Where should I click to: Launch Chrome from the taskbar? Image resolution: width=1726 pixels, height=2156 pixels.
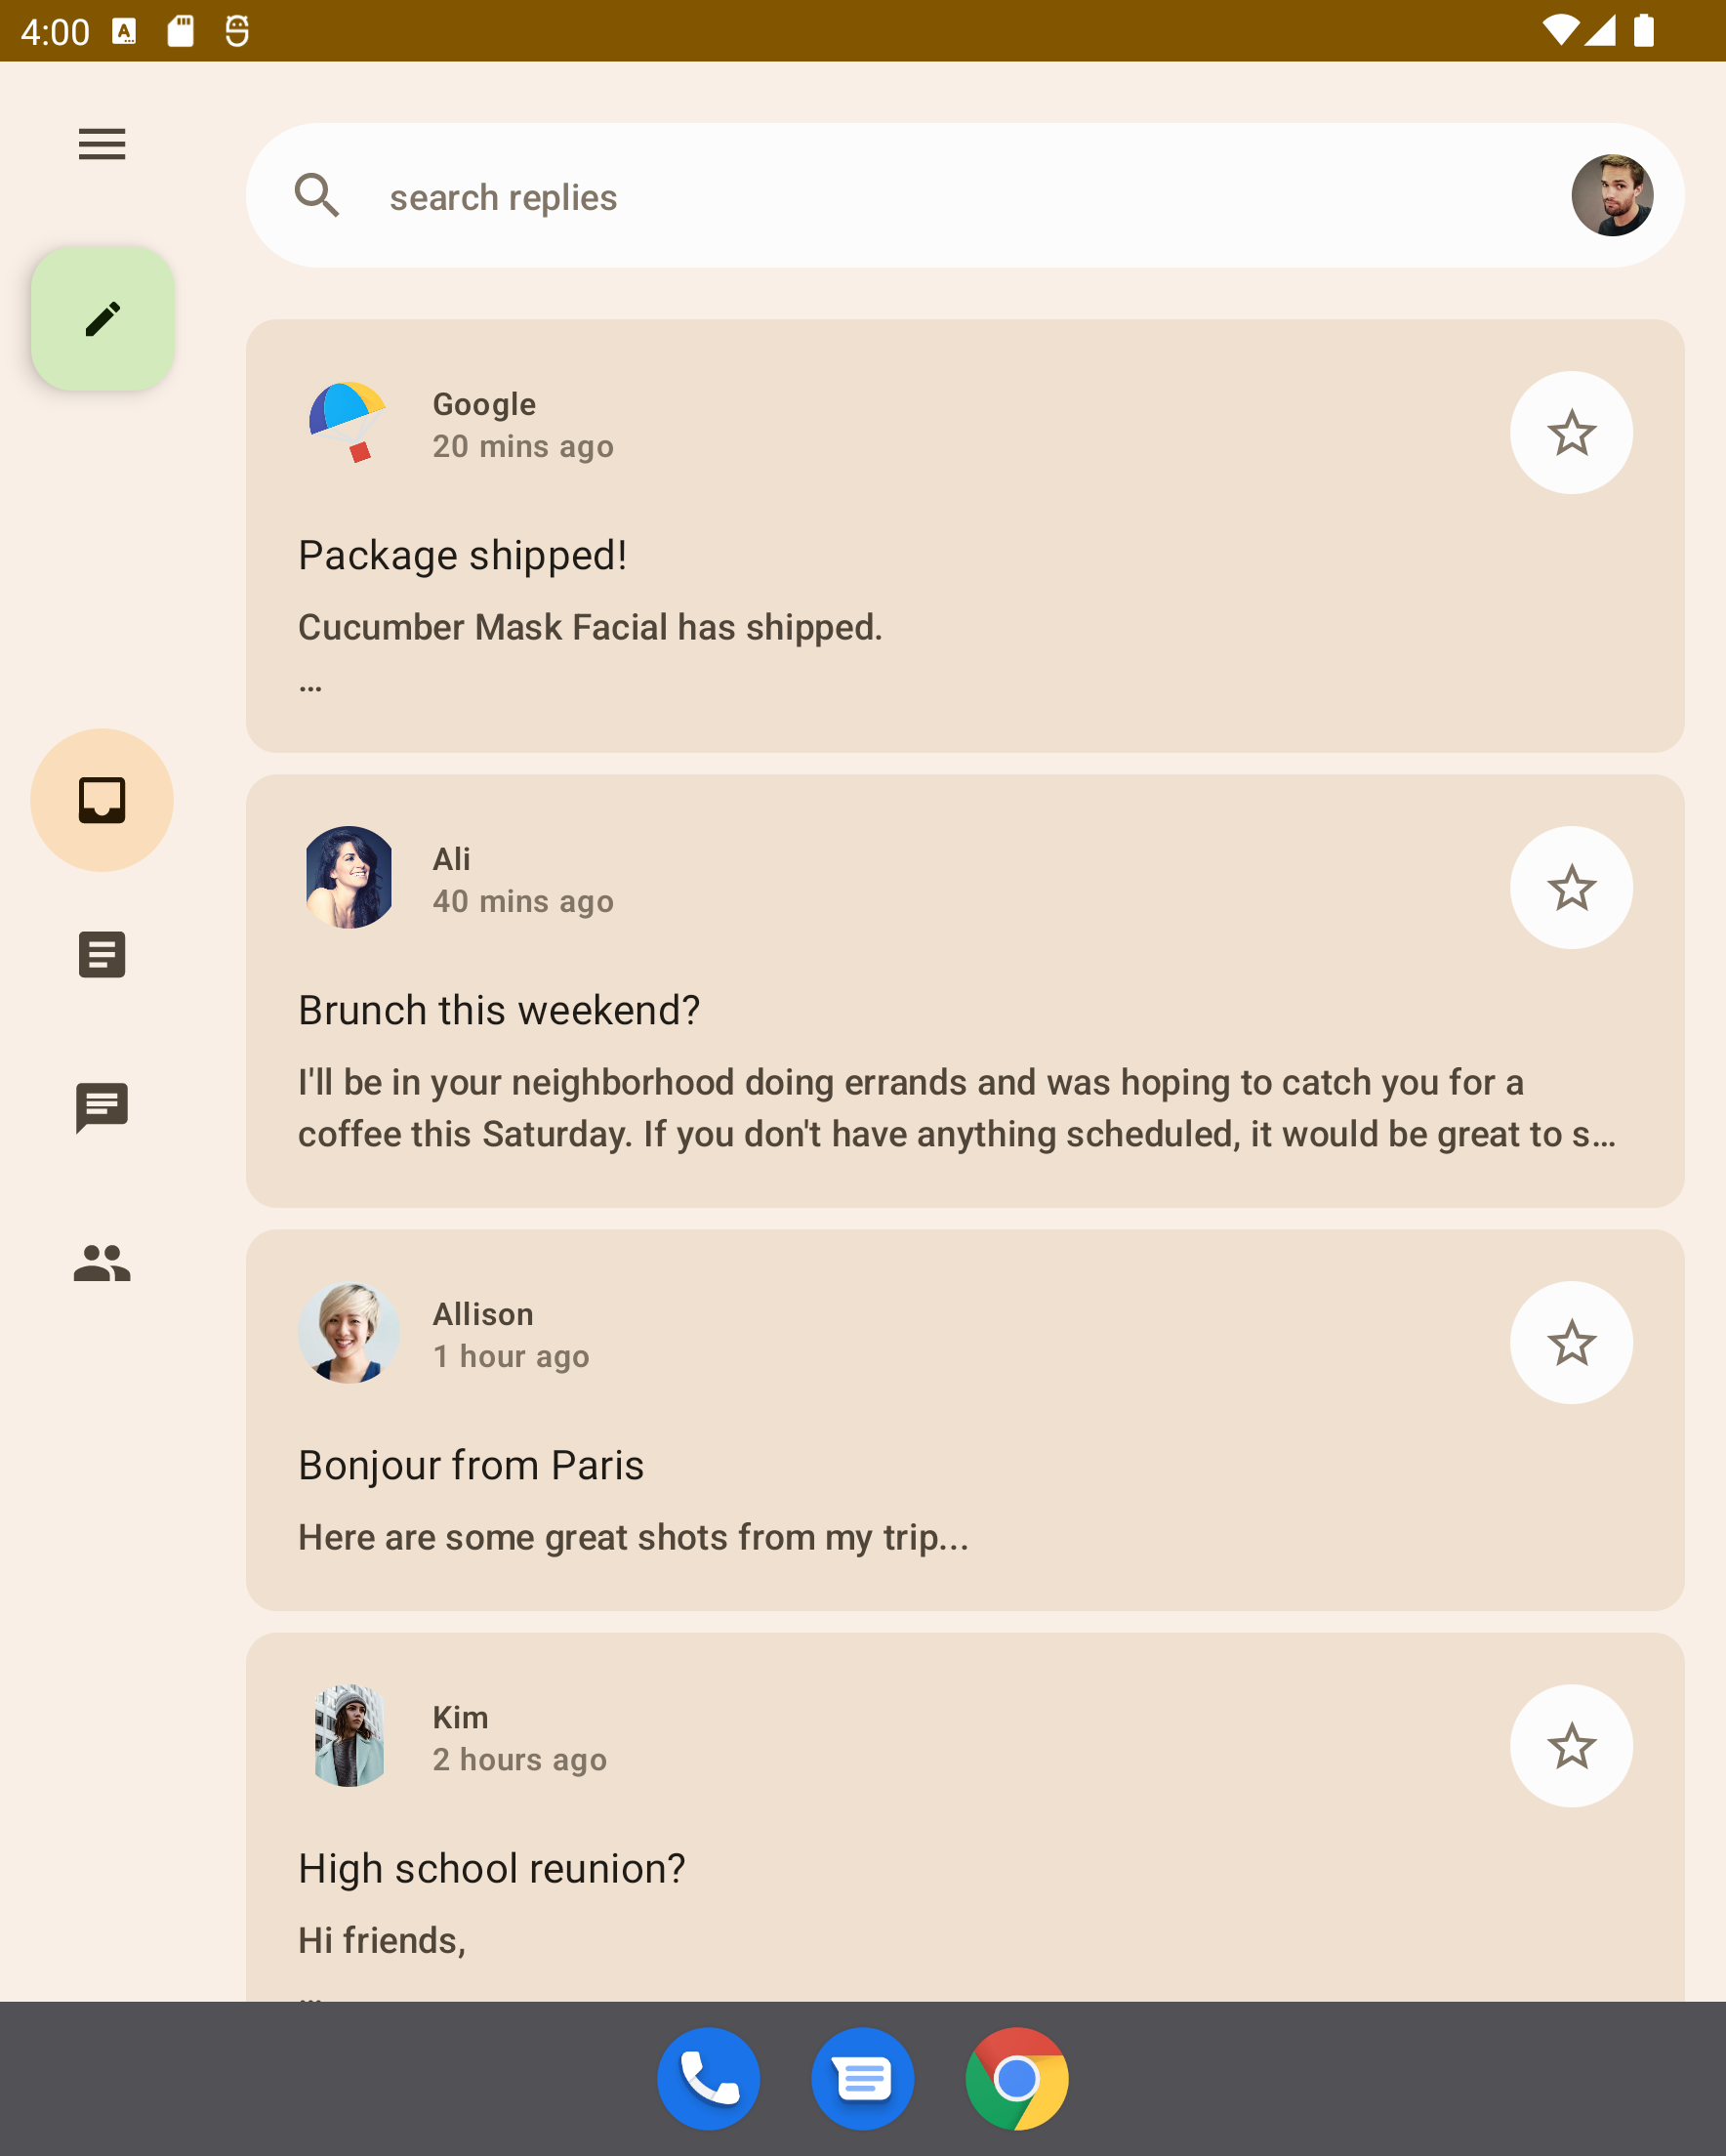tap(1017, 2079)
